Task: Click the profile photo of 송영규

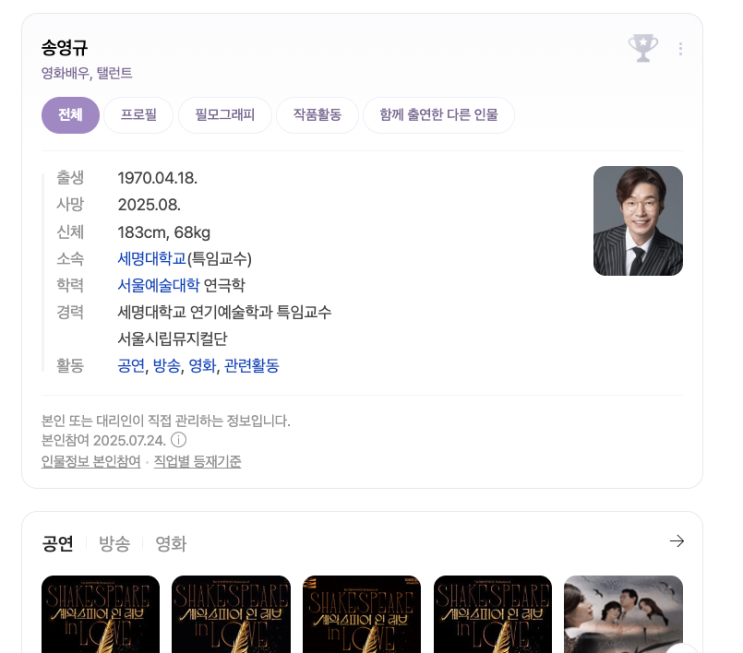Action: pyautogui.click(x=638, y=221)
